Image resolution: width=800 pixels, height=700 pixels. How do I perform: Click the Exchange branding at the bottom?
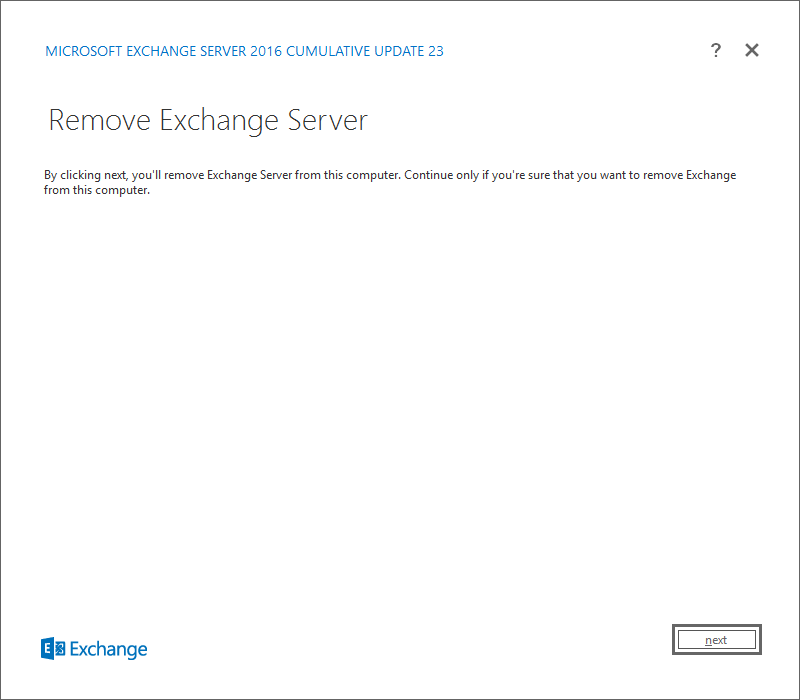94,648
